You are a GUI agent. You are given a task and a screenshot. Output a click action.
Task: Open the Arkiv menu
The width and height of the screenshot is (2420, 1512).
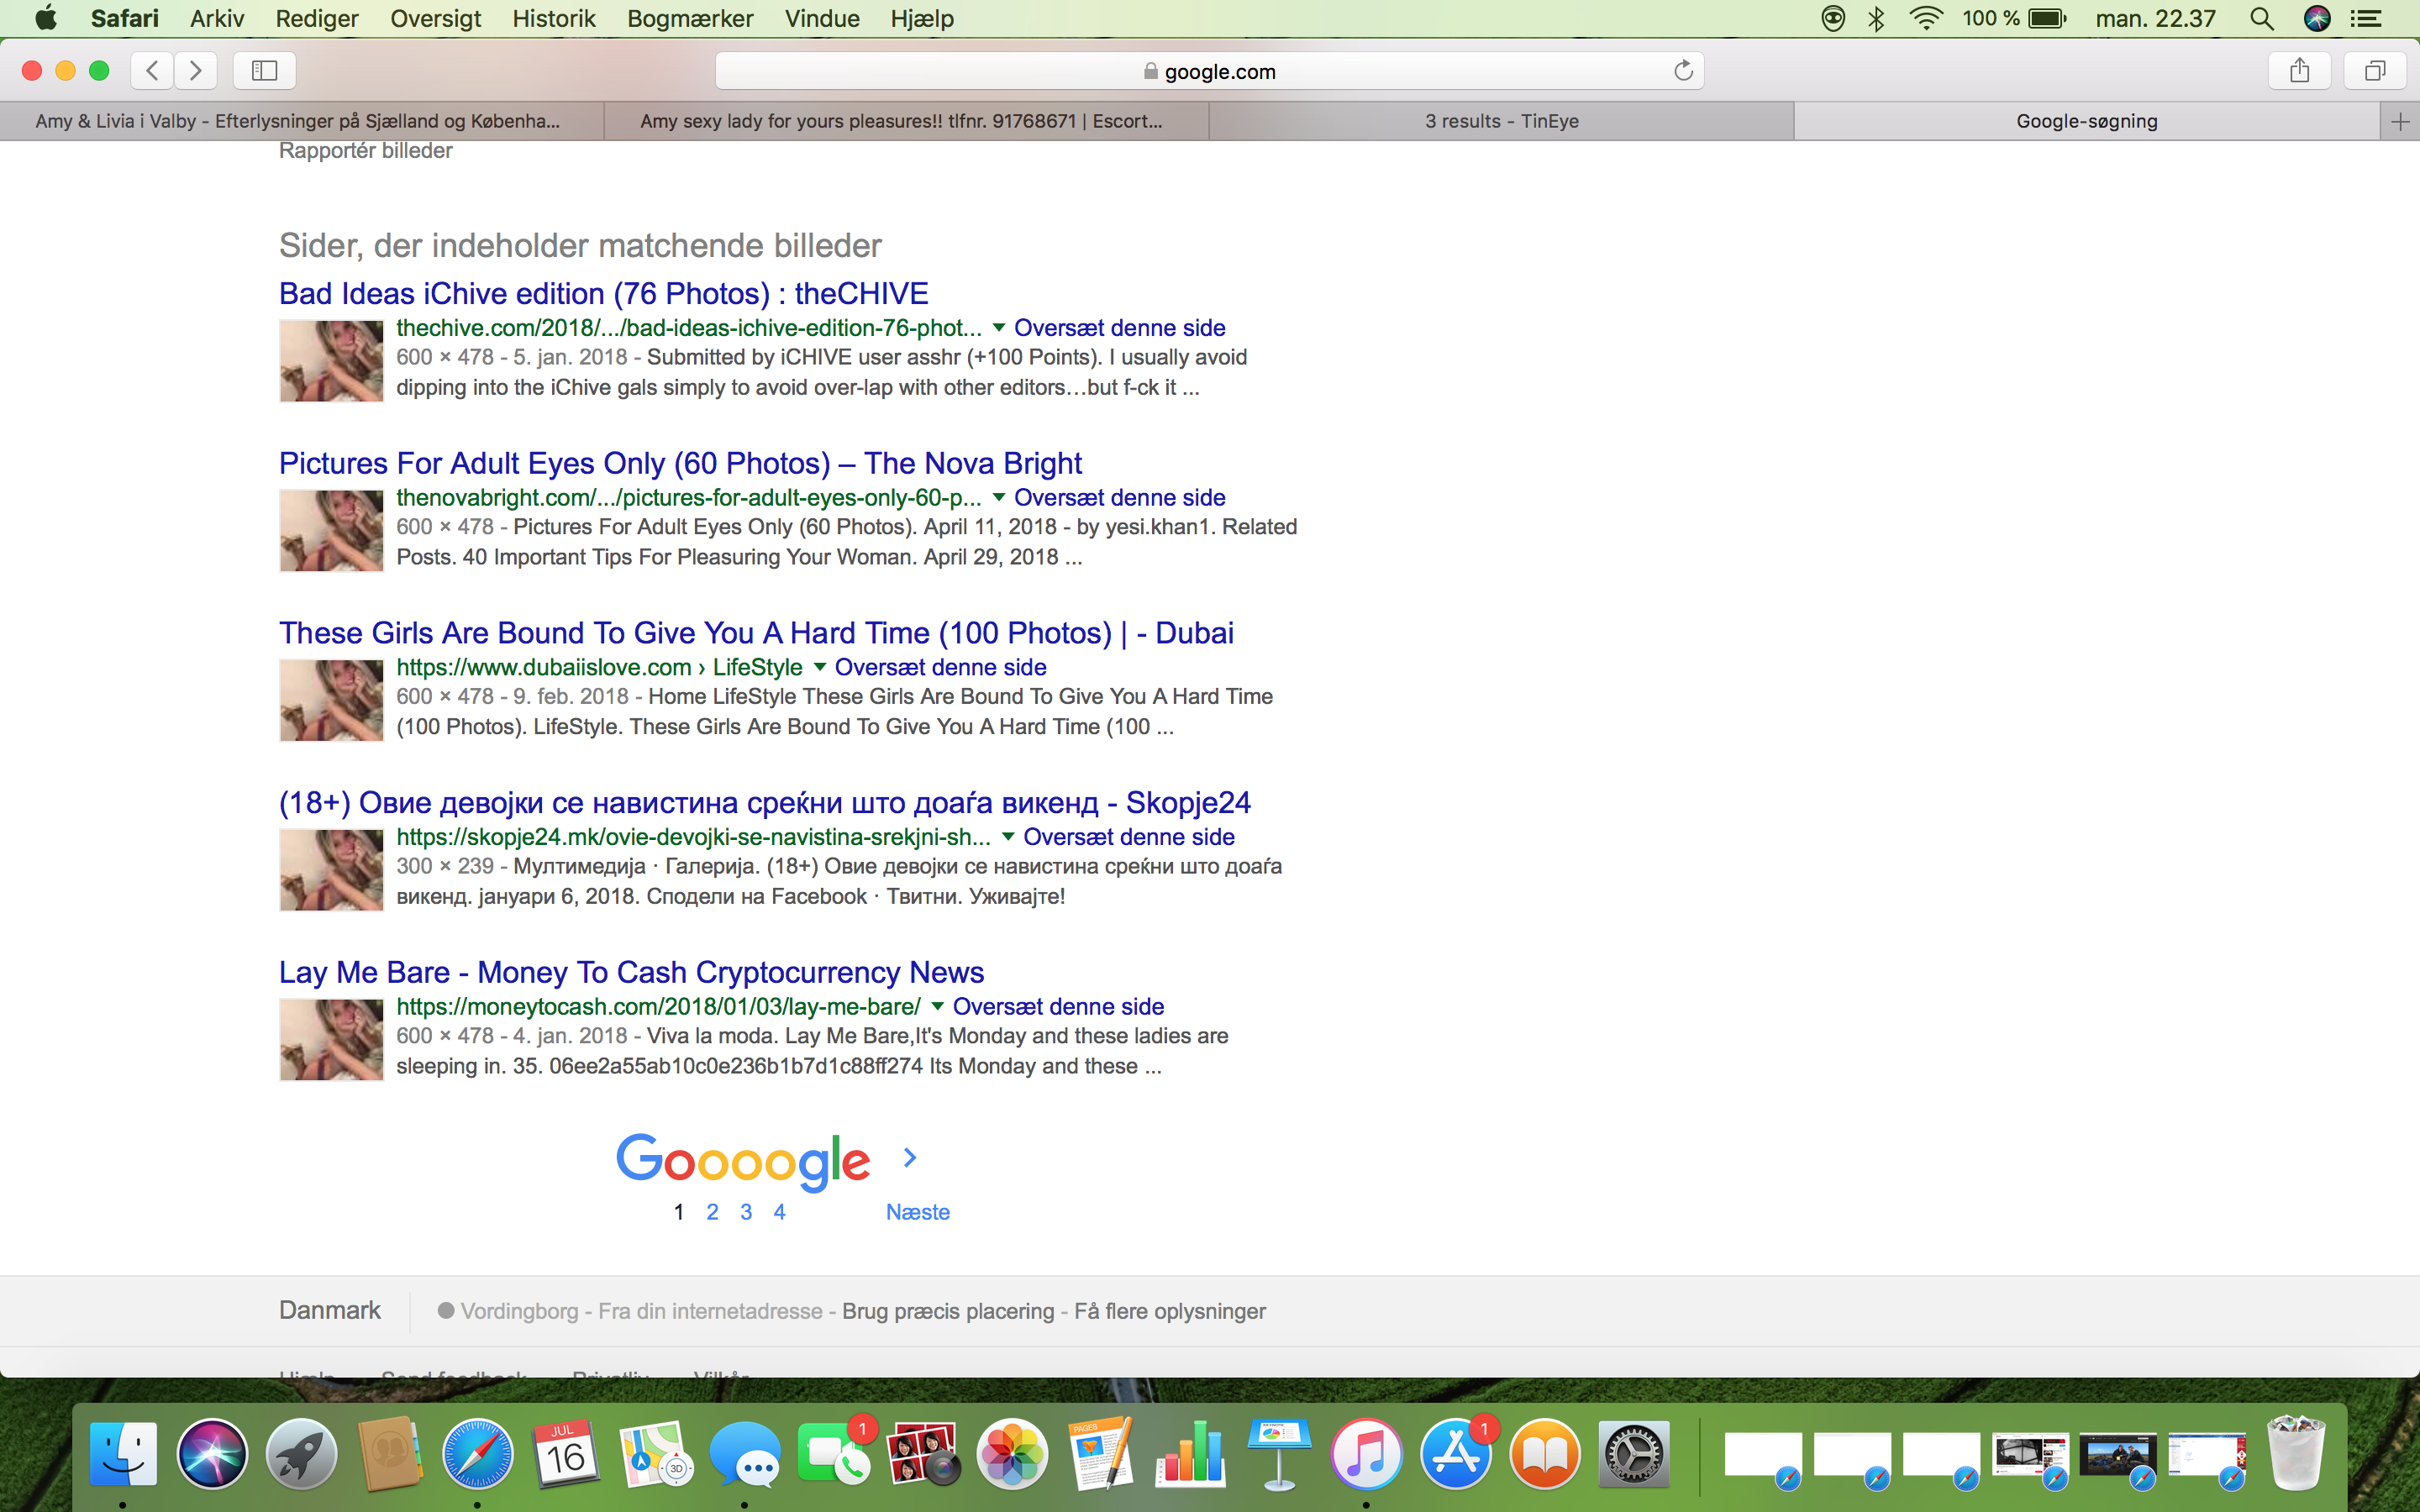coord(217,18)
